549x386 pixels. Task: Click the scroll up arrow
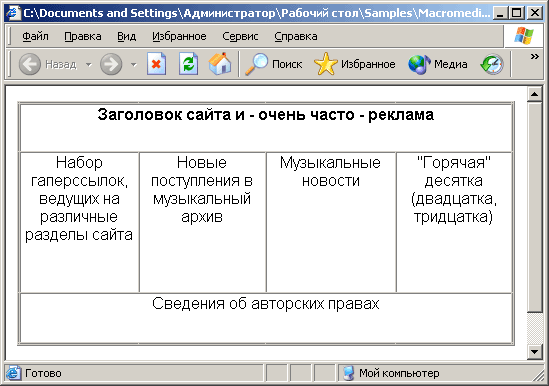[x=535, y=94]
